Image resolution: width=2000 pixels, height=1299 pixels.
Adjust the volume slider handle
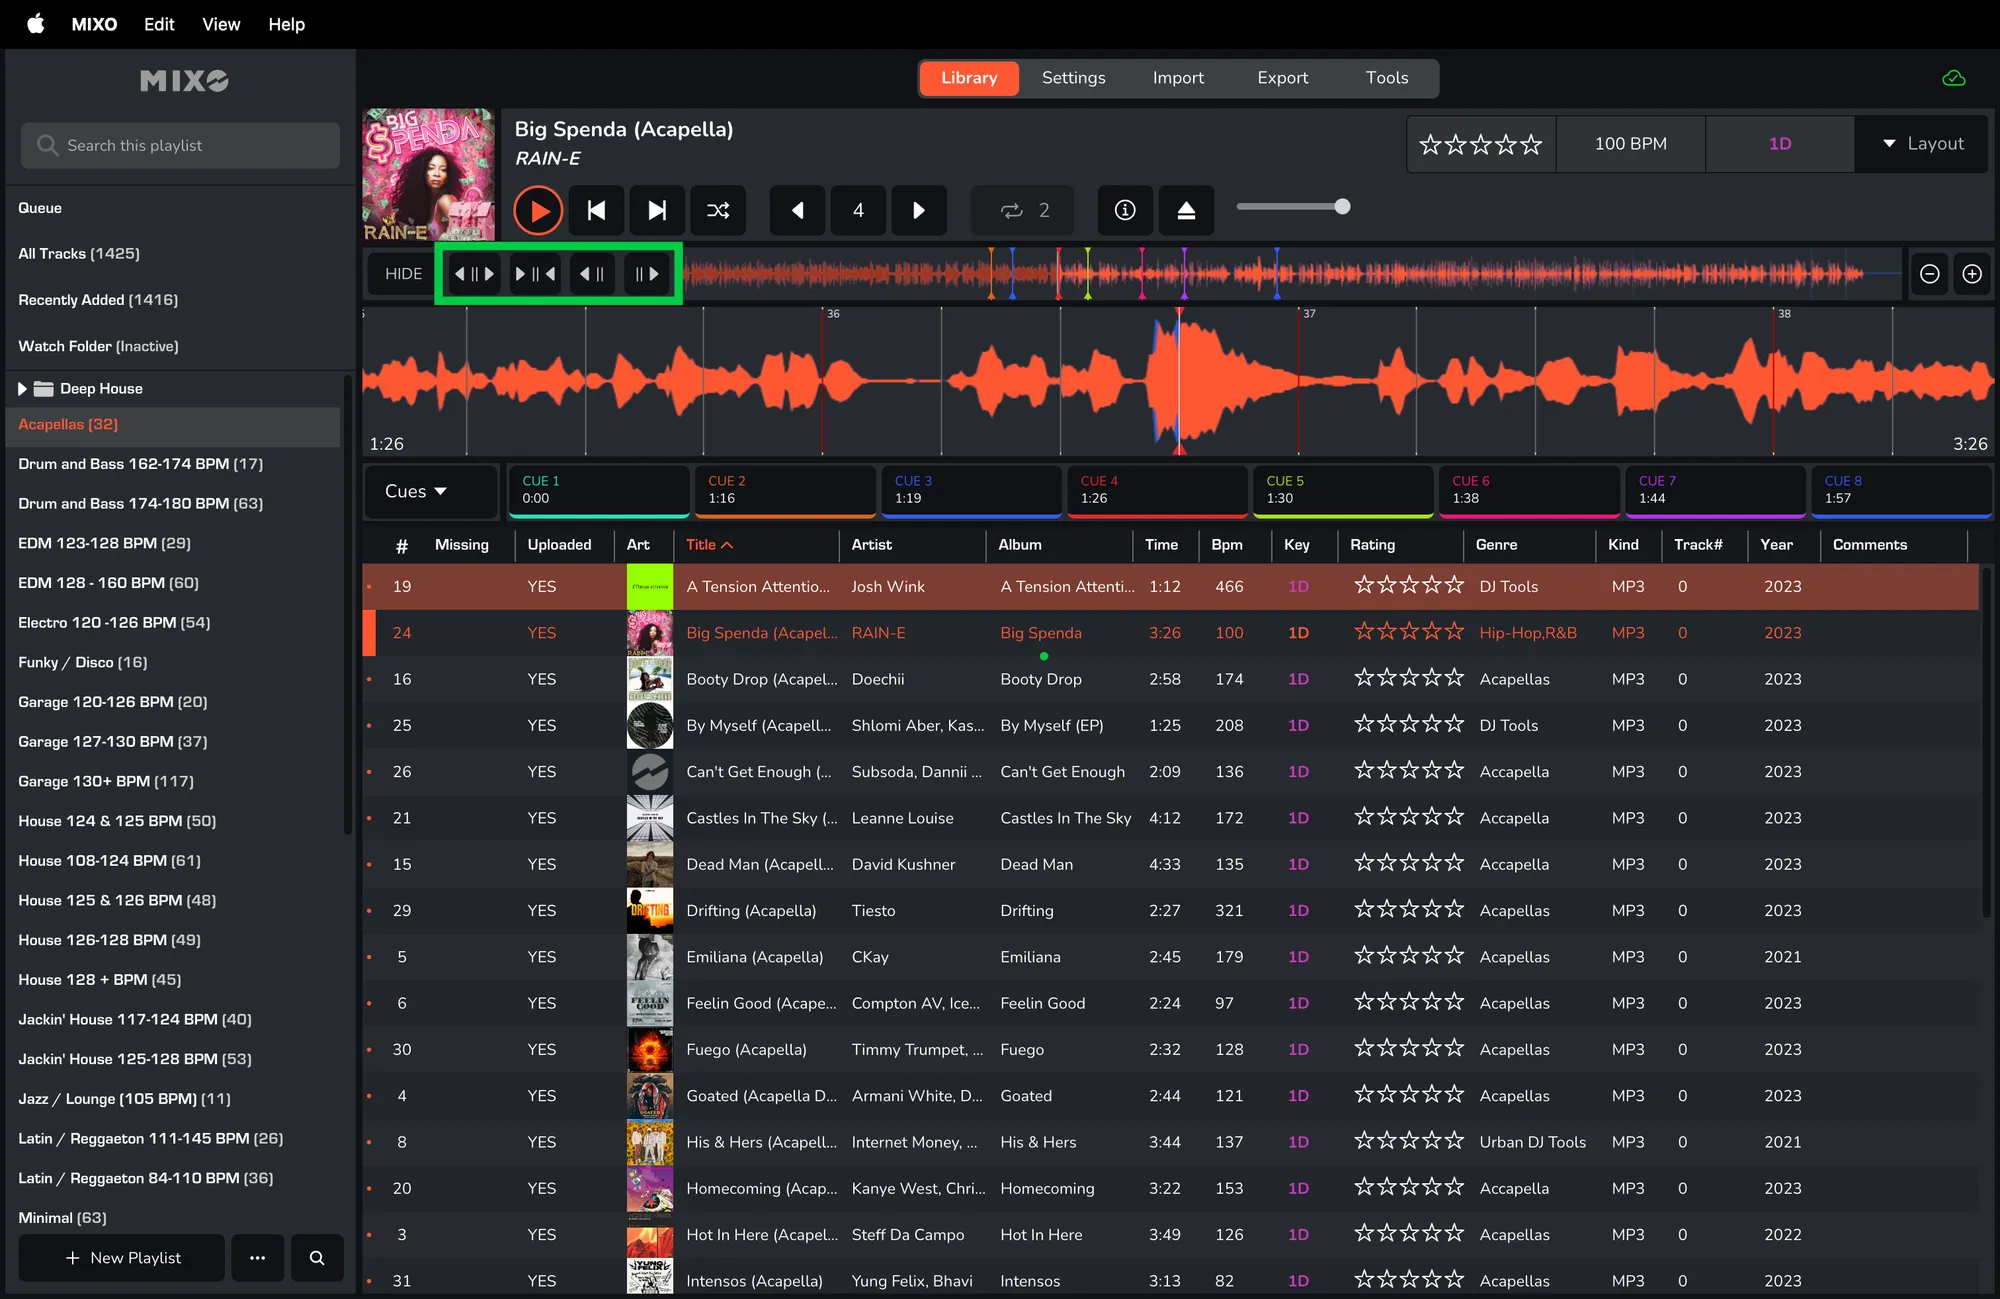1342,207
